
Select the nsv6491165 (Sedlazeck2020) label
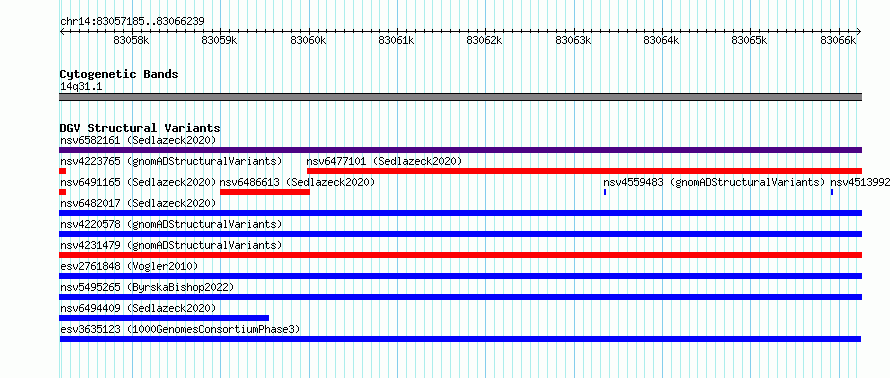[138, 182]
